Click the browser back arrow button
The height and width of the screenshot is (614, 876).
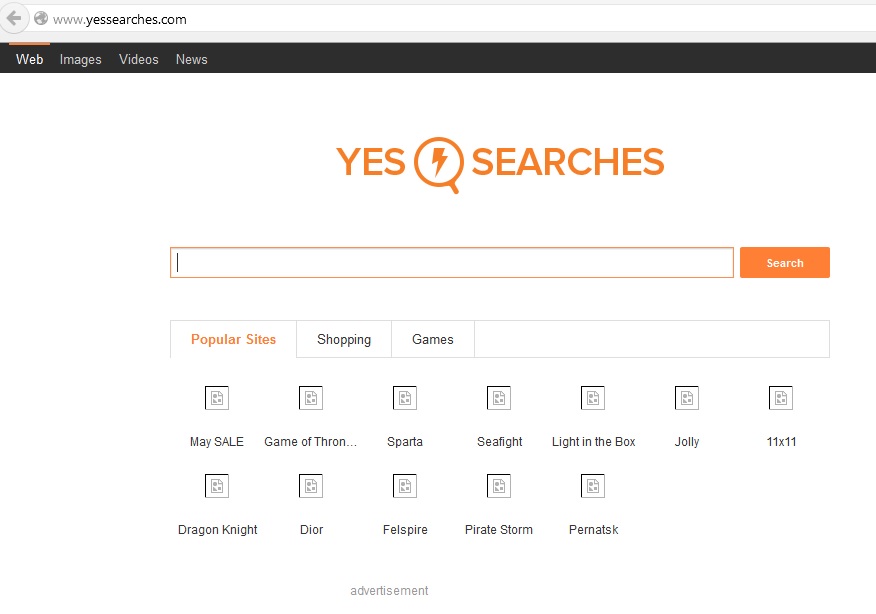pos(13,18)
